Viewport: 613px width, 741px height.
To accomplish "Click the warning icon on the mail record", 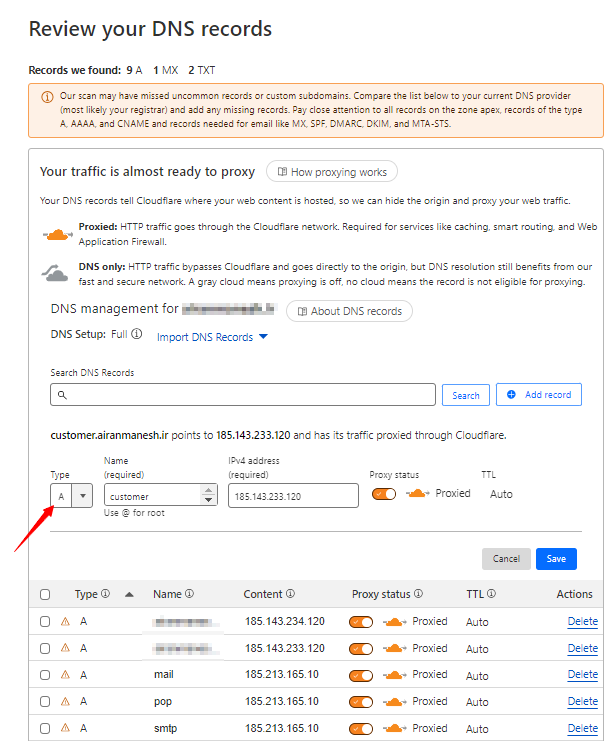I will [66, 675].
